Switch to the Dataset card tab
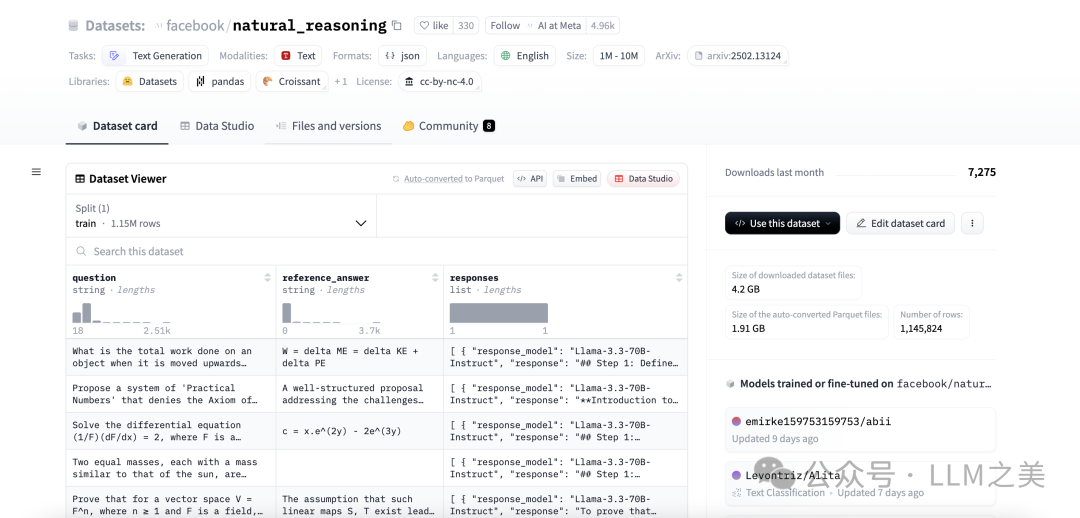The height and width of the screenshot is (518, 1080). pos(117,126)
